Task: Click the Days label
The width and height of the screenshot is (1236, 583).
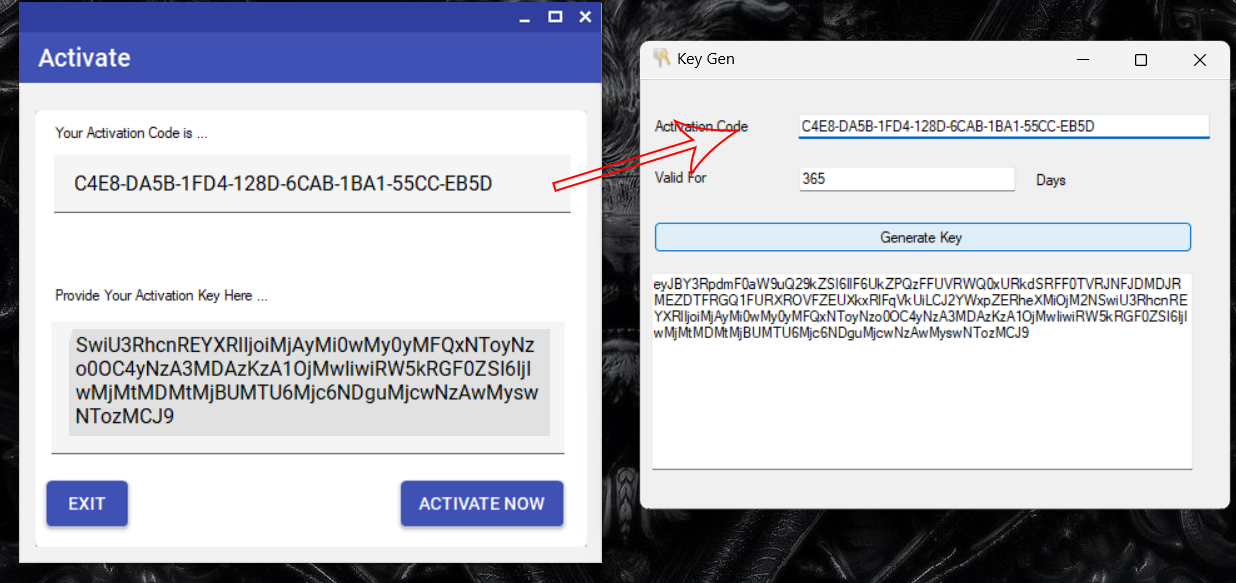Action: pos(1051,181)
